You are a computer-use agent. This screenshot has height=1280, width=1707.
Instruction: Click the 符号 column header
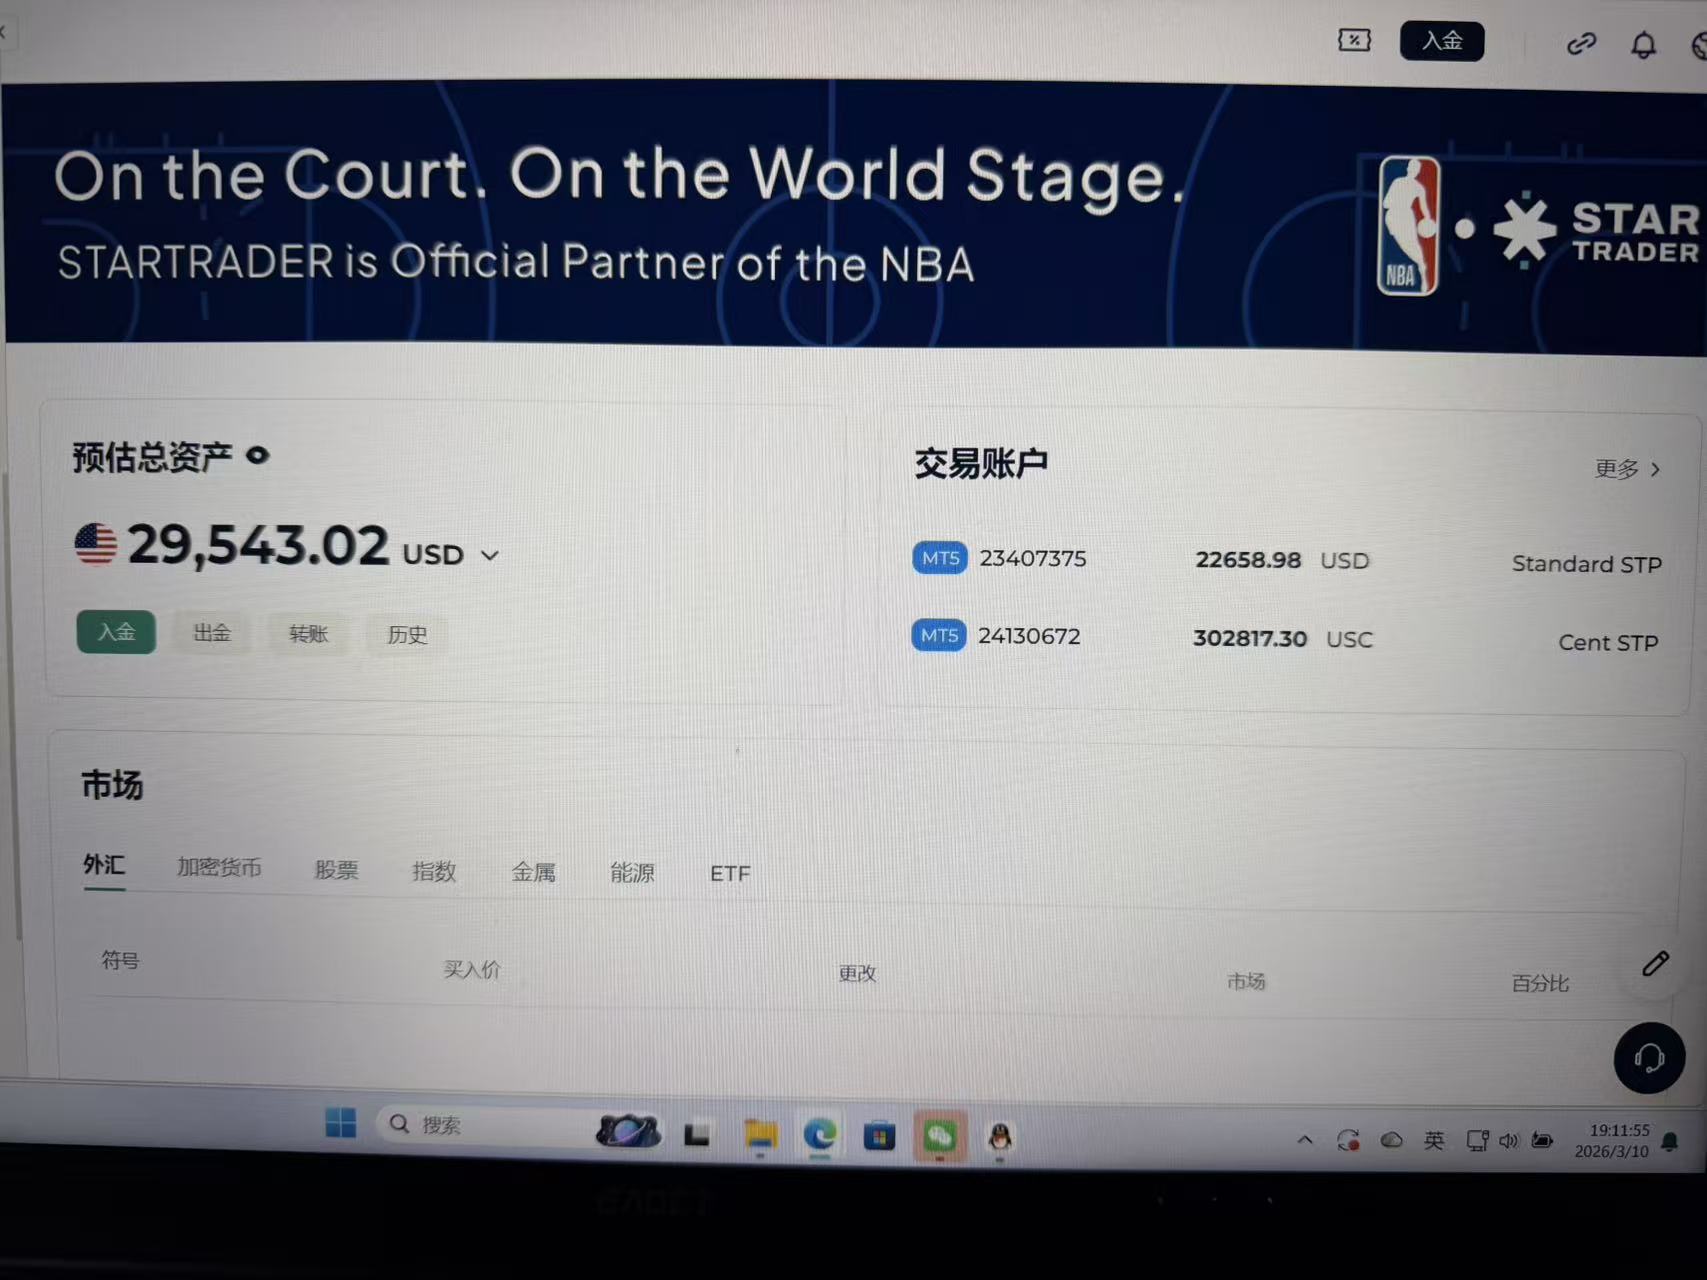pyautogui.click(x=120, y=960)
